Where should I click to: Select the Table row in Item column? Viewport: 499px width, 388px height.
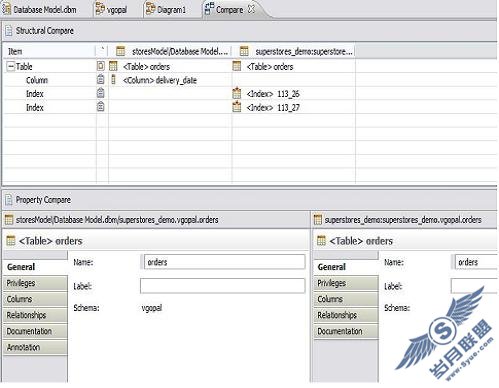[x=24, y=67]
